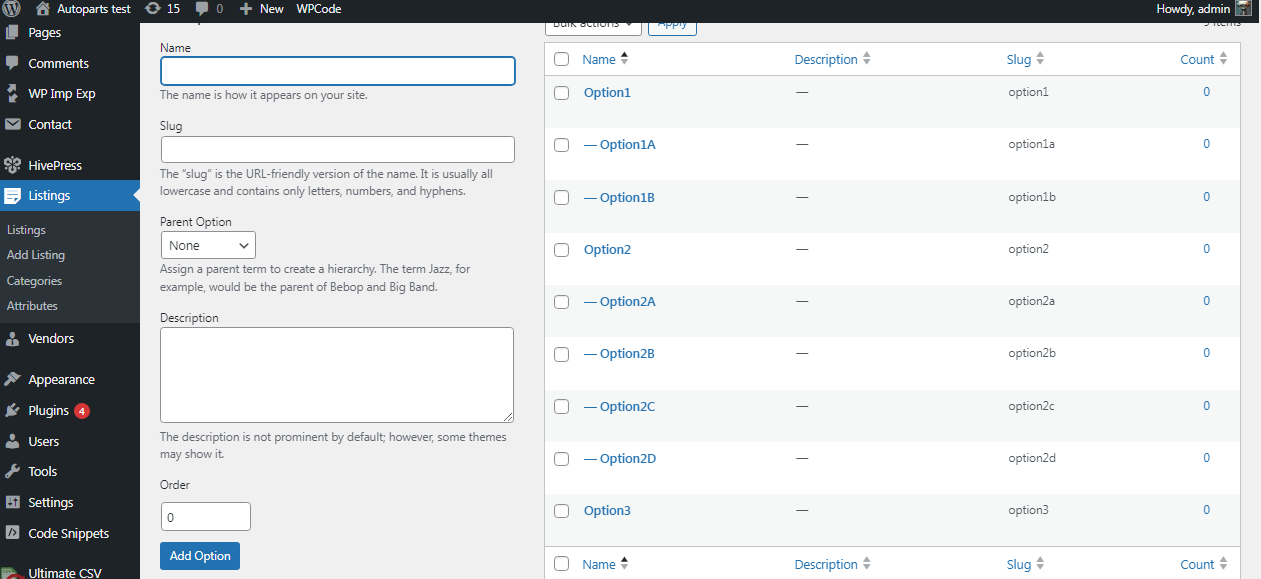The image size is (1261, 579).
Task: Open the updates icon showing 15
Action: tap(152, 9)
